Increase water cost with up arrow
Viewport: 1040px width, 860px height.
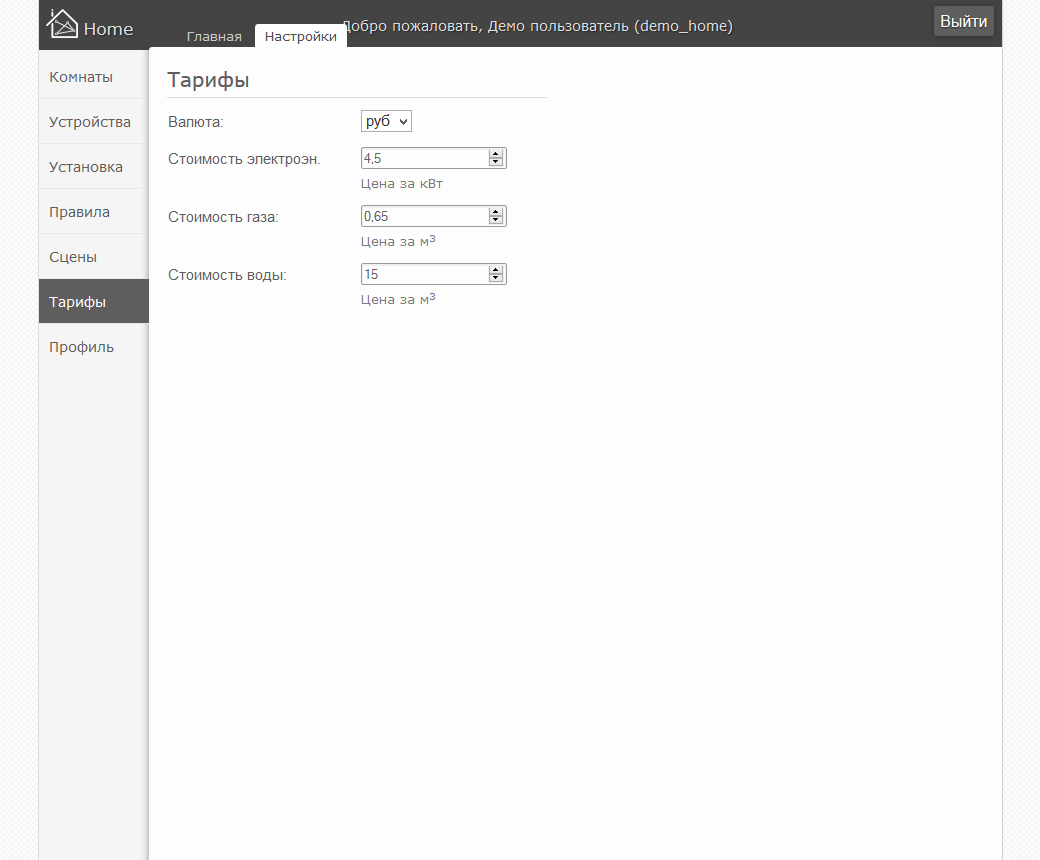point(495,270)
